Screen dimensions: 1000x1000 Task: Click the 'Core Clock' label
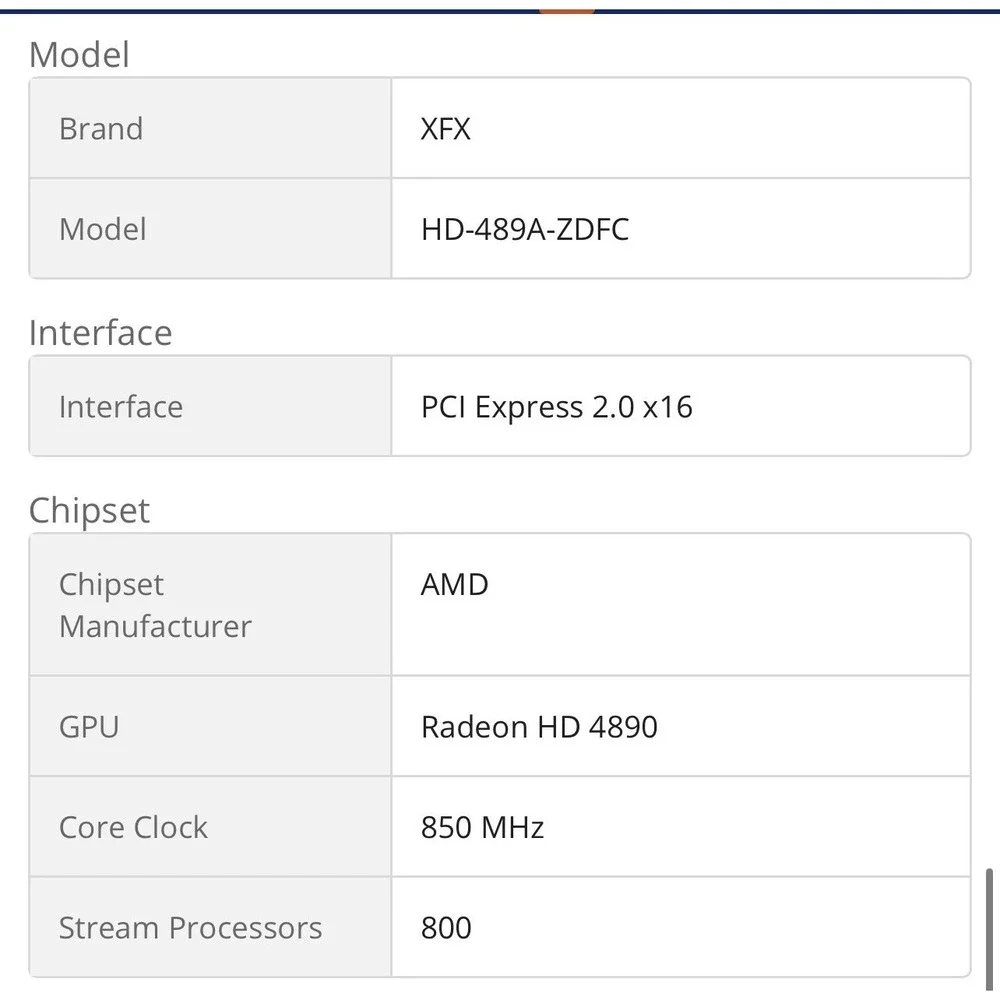(133, 827)
